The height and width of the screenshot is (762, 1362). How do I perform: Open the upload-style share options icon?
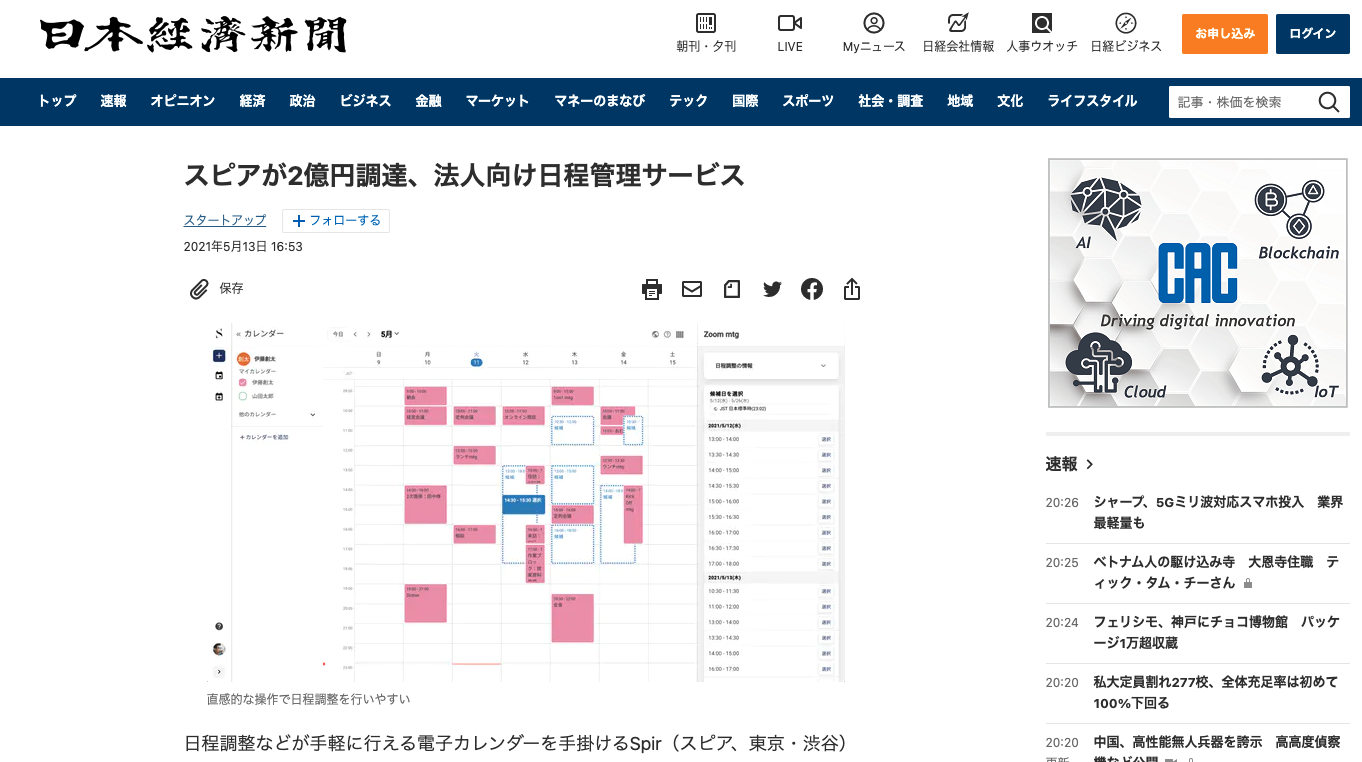852,289
